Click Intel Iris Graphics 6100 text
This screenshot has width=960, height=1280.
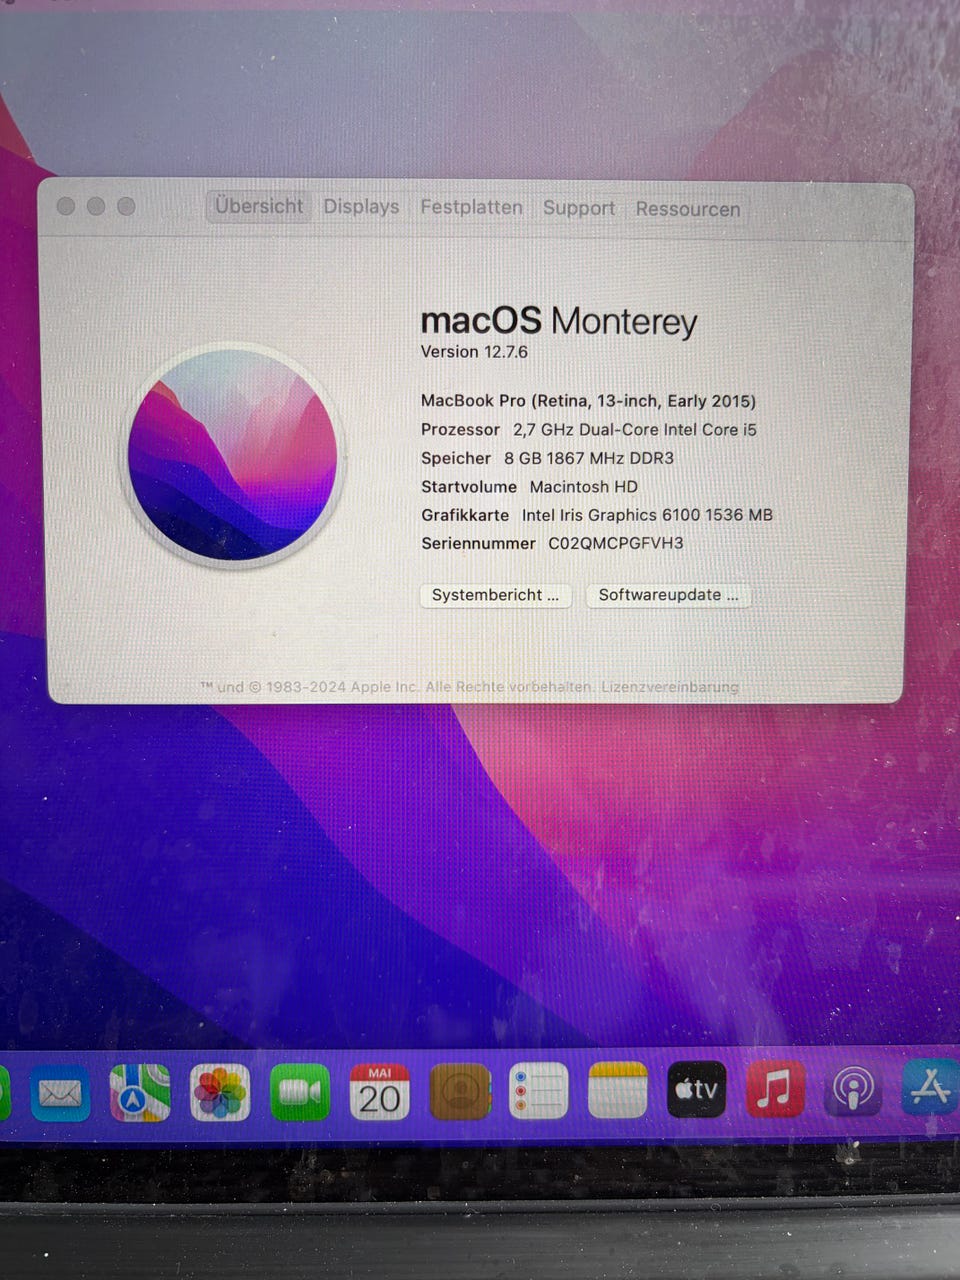pos(647,515)
